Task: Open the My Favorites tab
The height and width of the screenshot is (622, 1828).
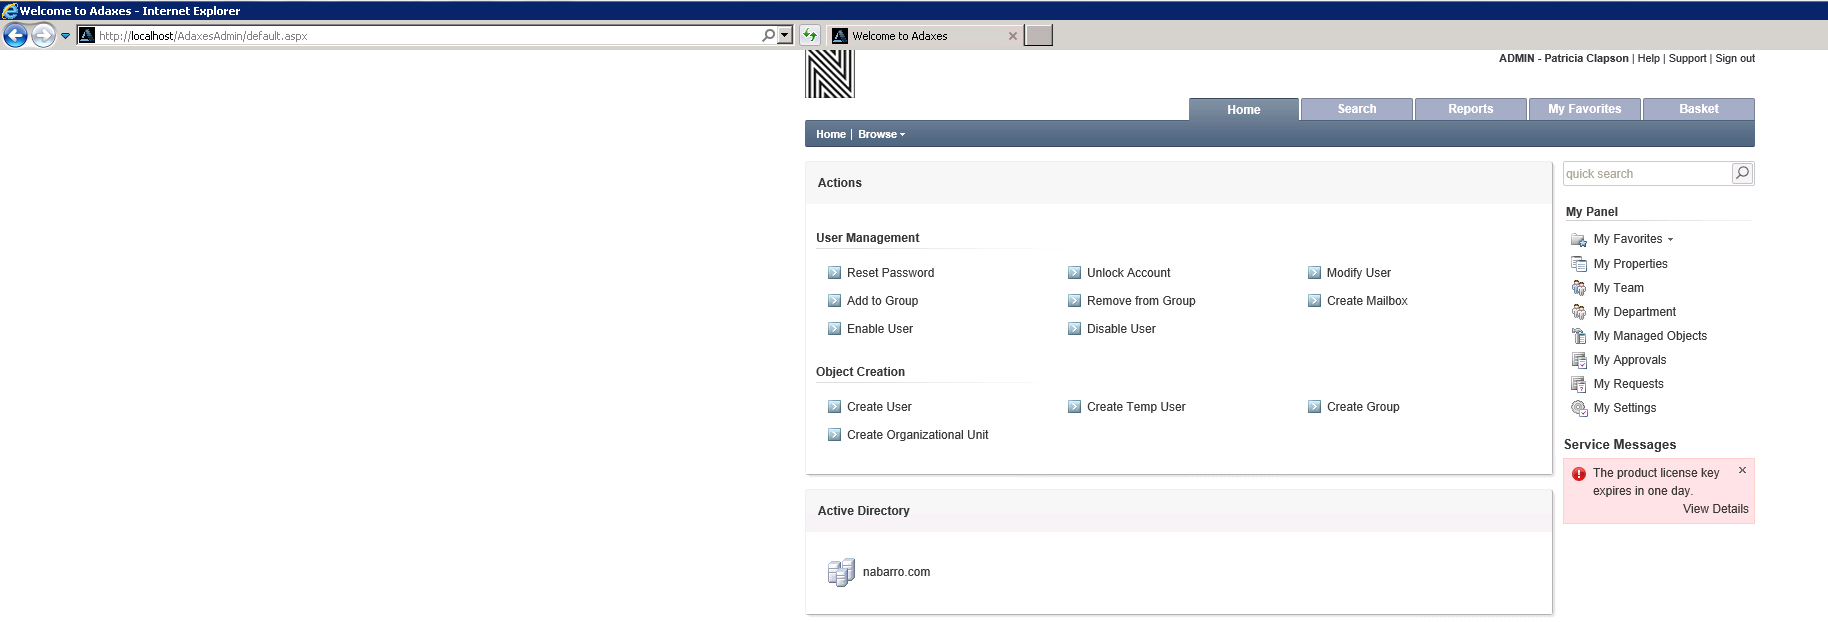Action: point(1585,109)
